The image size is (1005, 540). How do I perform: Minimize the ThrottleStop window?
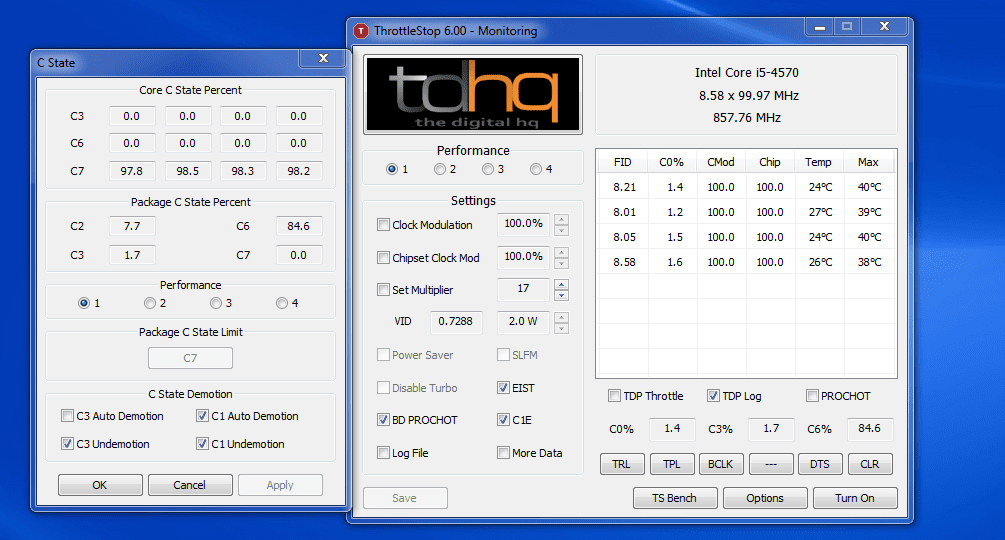click(x=820, y=27)
